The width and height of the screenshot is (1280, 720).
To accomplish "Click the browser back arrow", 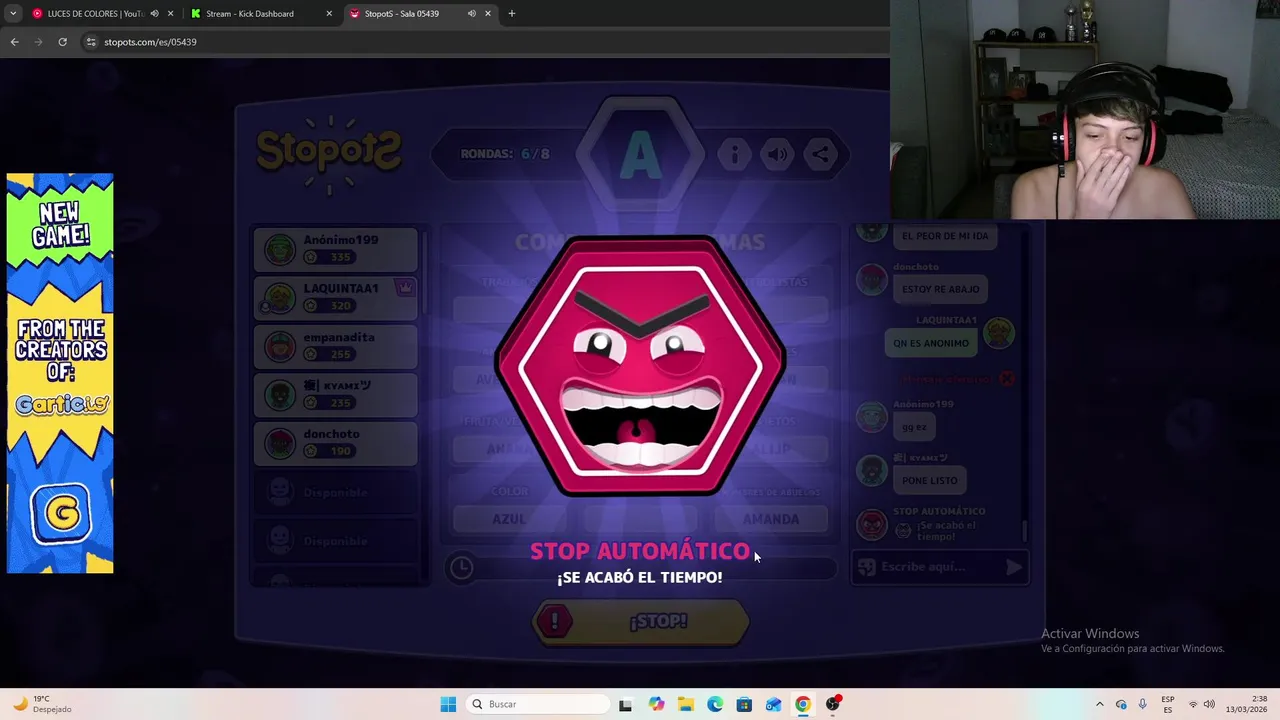I will 14,42.
